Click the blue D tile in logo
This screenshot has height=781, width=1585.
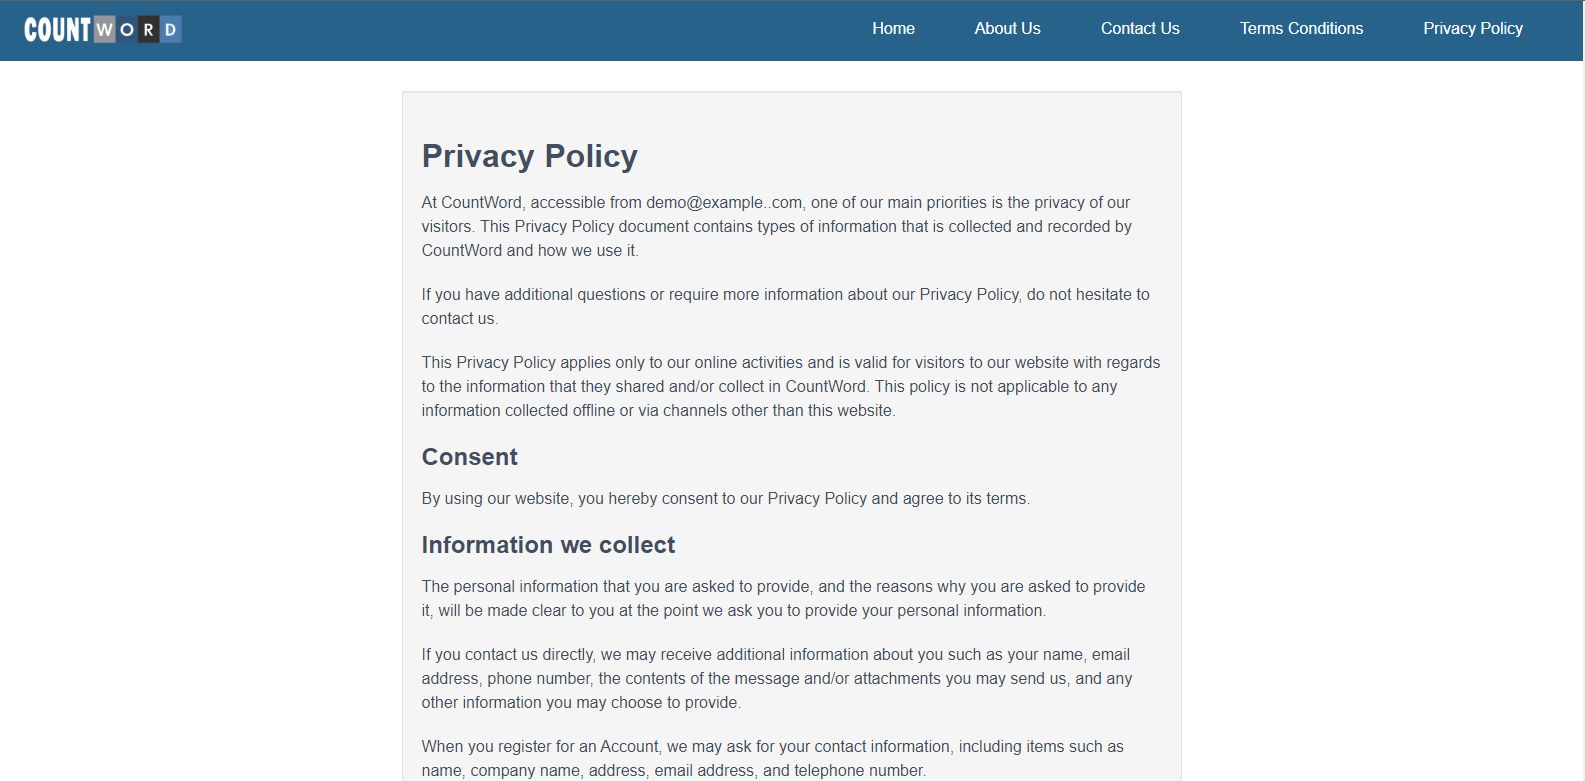point(171,30)
